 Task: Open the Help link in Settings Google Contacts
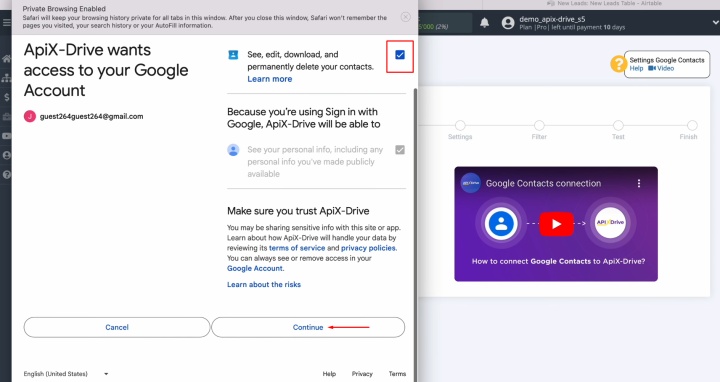(x=636, y=68)
